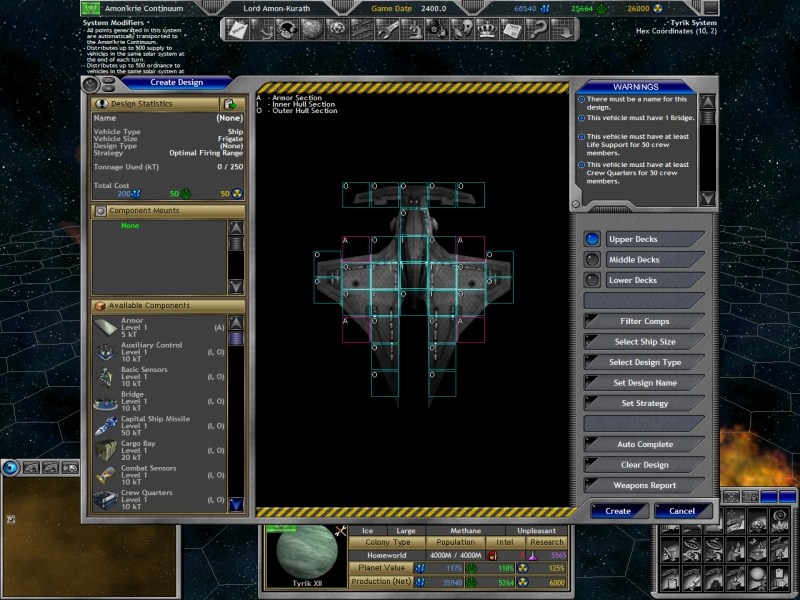Click the Research column header
The width and height of the screenshot is (800, 600).
click(x=546, y=542)
